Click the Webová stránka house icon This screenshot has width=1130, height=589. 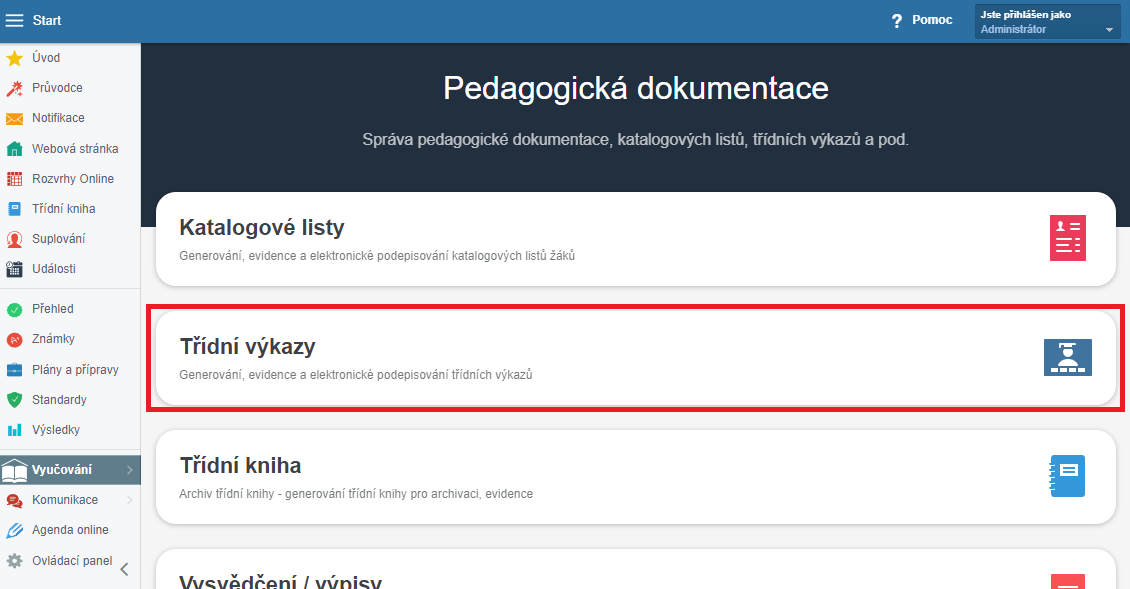14,149
